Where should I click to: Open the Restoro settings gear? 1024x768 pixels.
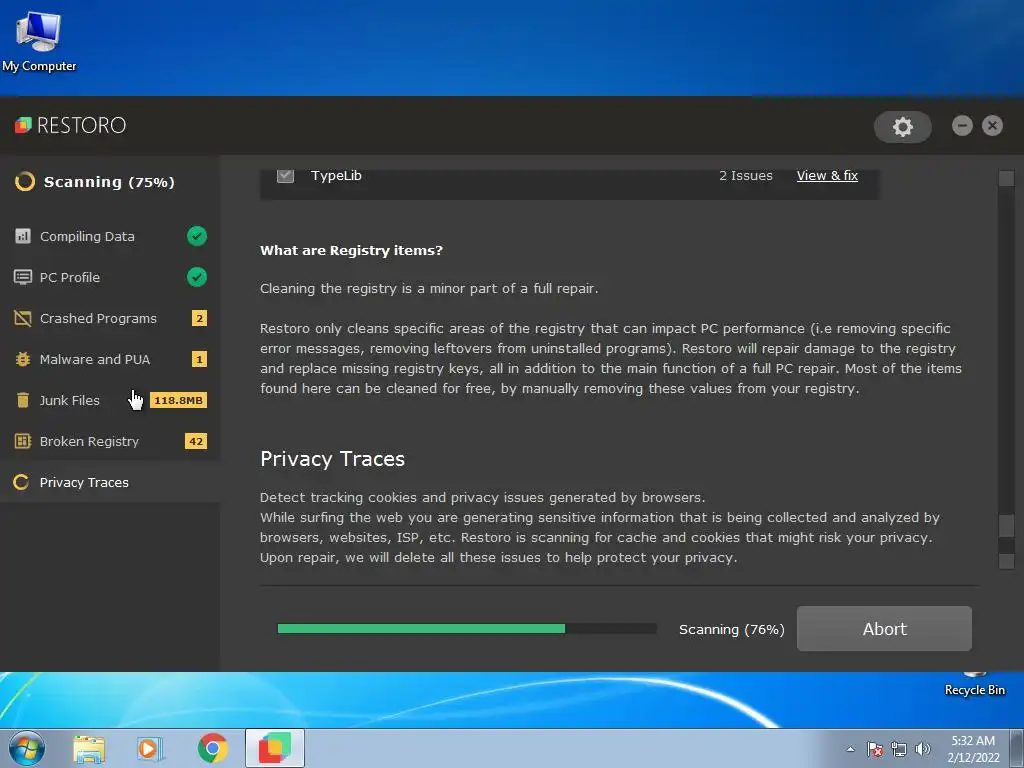[903, 126]
